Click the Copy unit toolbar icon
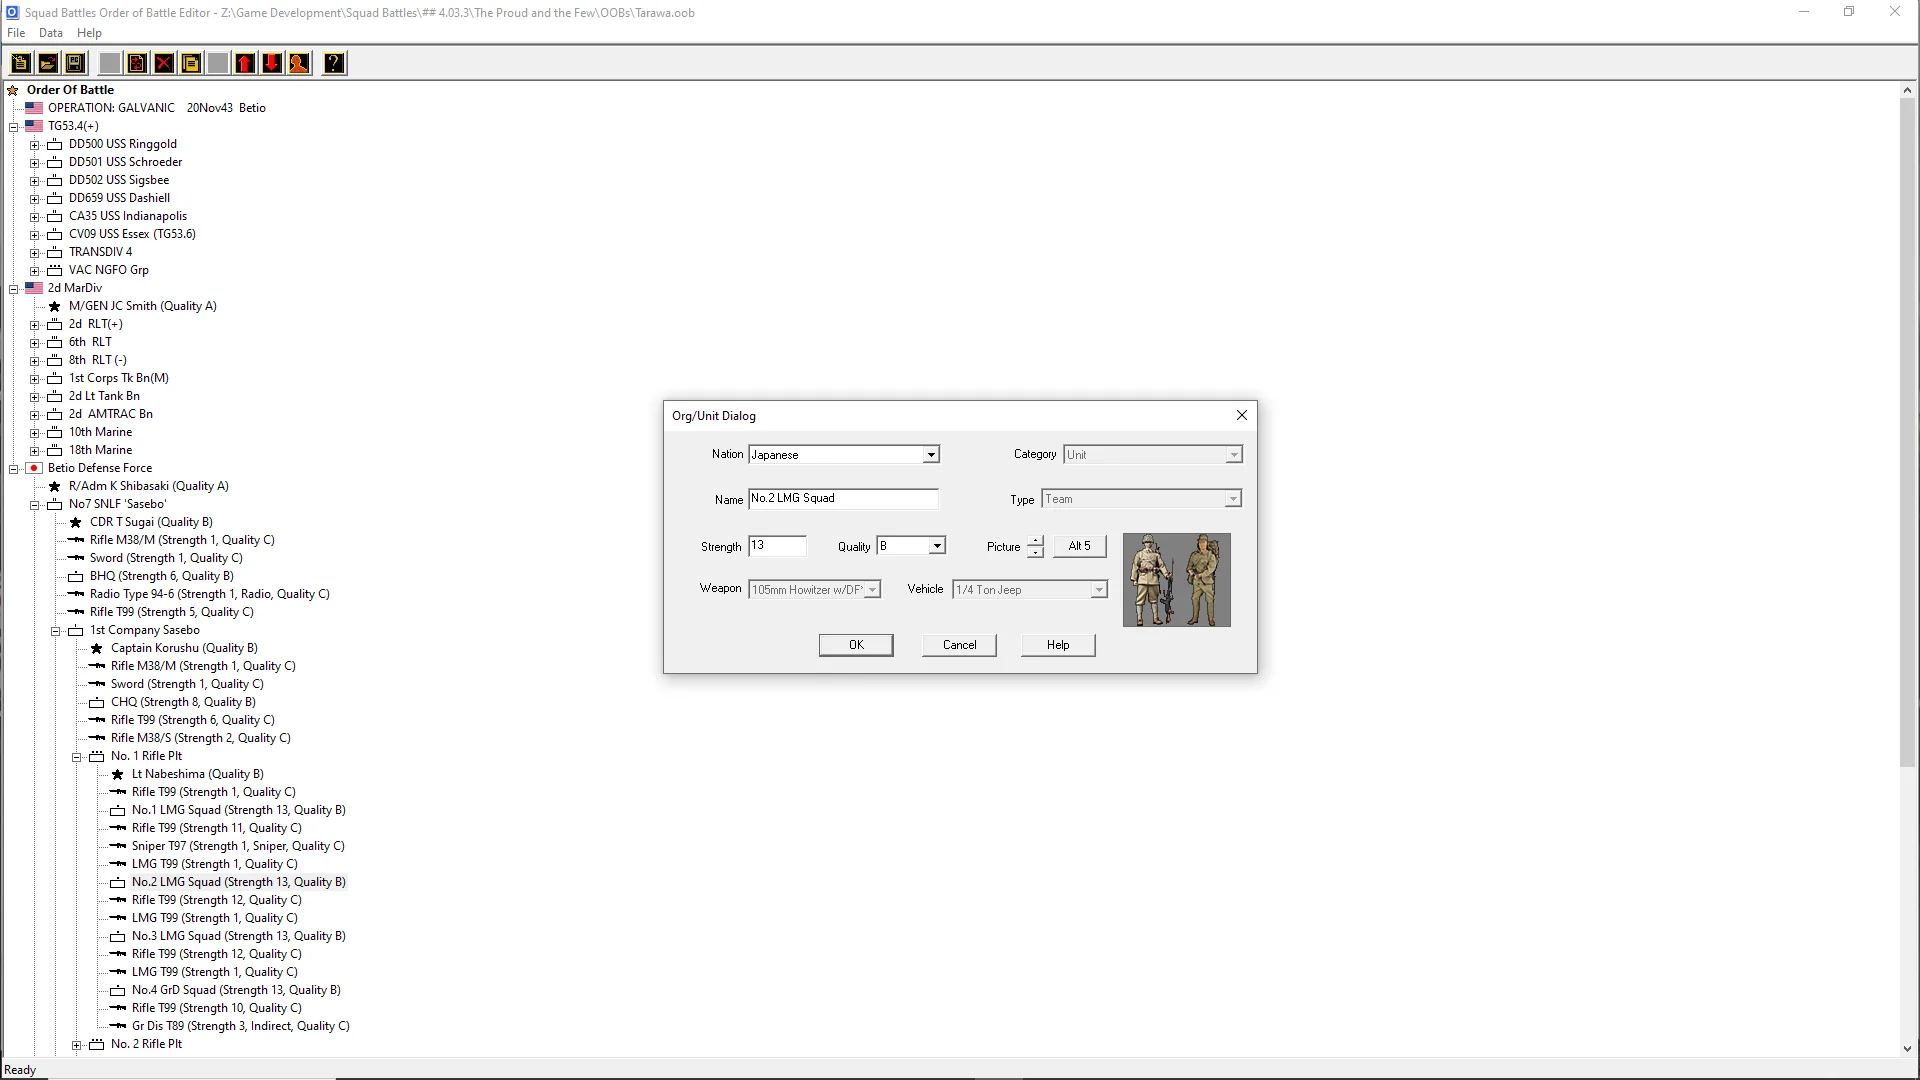This screenshot has width=1920, height=1080. pos(191,63)
